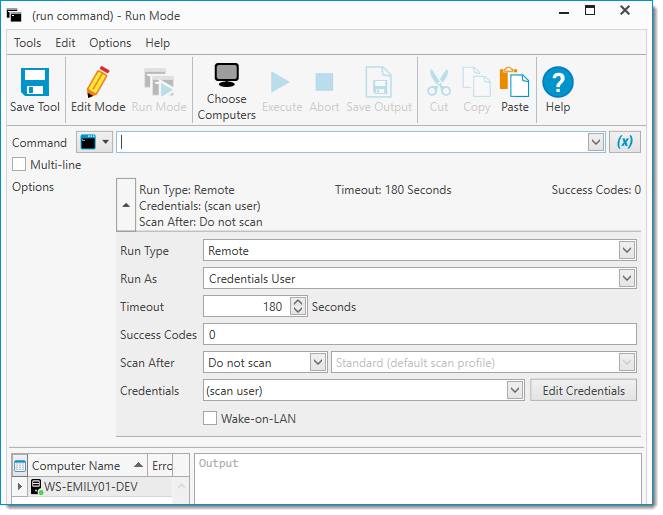
Task: Click the Timeout spinner arrows
Action: [297, 307]
